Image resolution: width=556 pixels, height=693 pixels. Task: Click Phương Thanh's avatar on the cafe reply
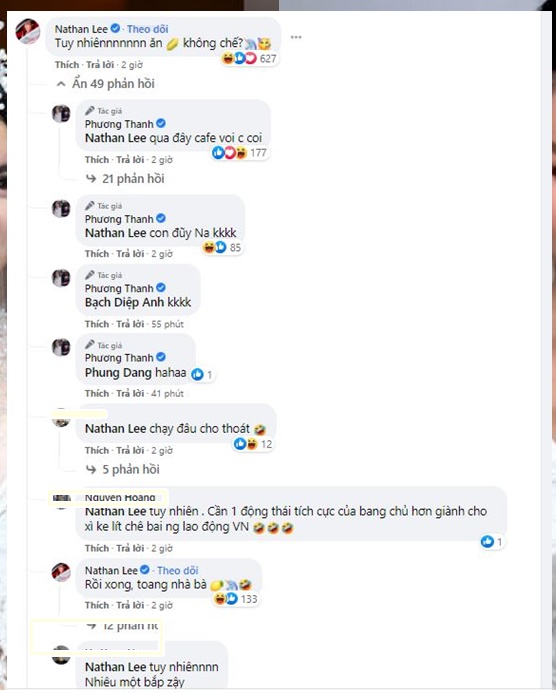point(61,114)
